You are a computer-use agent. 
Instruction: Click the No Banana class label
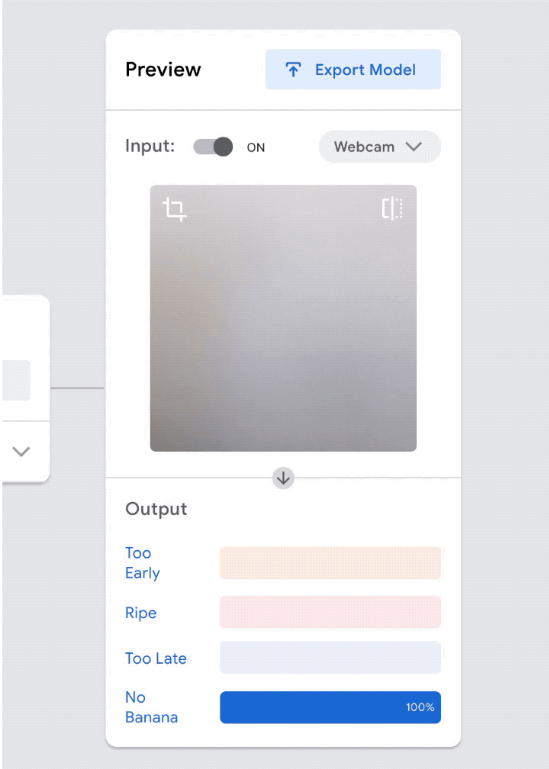click(x=151, y=707)
